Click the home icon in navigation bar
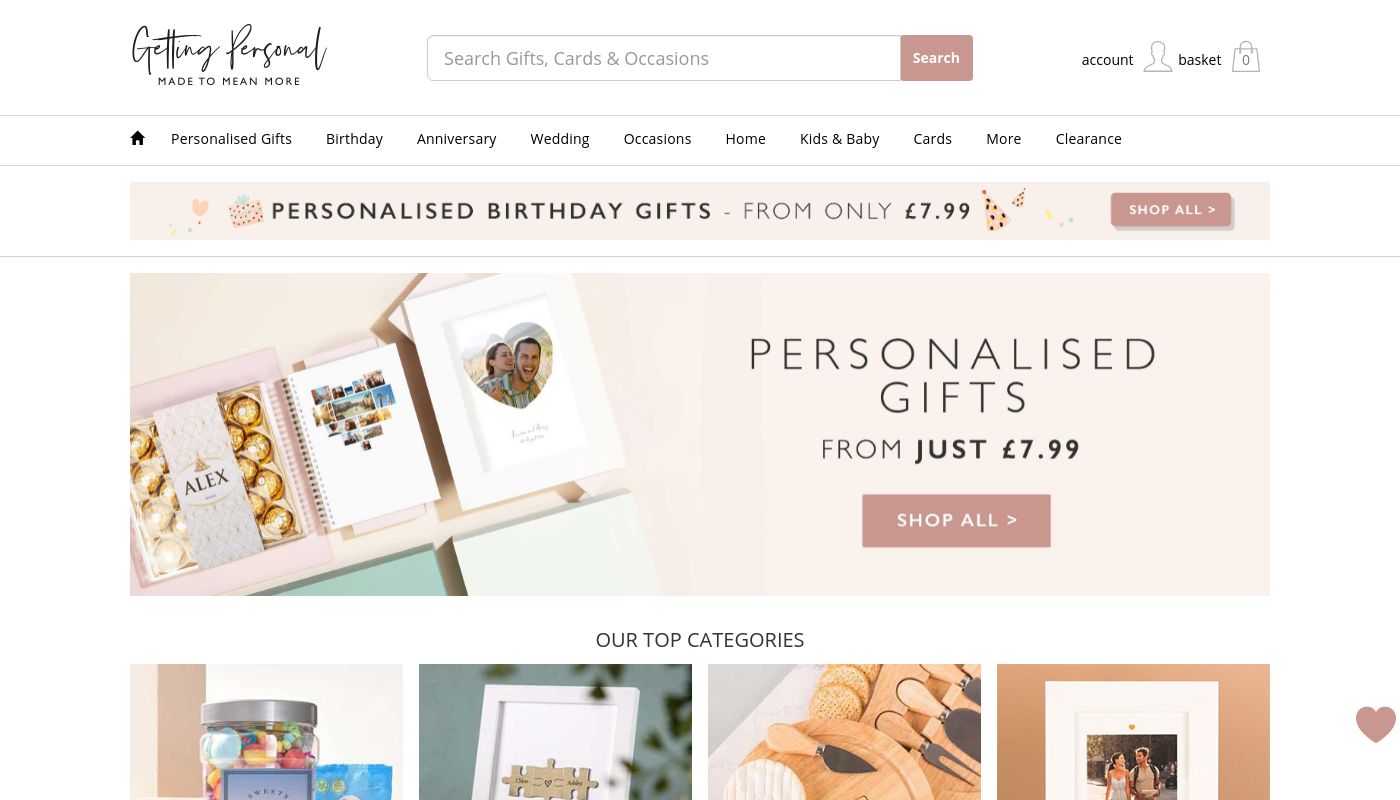Image resolution: width=1400 pixels, height=800 pixels. (x=138, y=138)
